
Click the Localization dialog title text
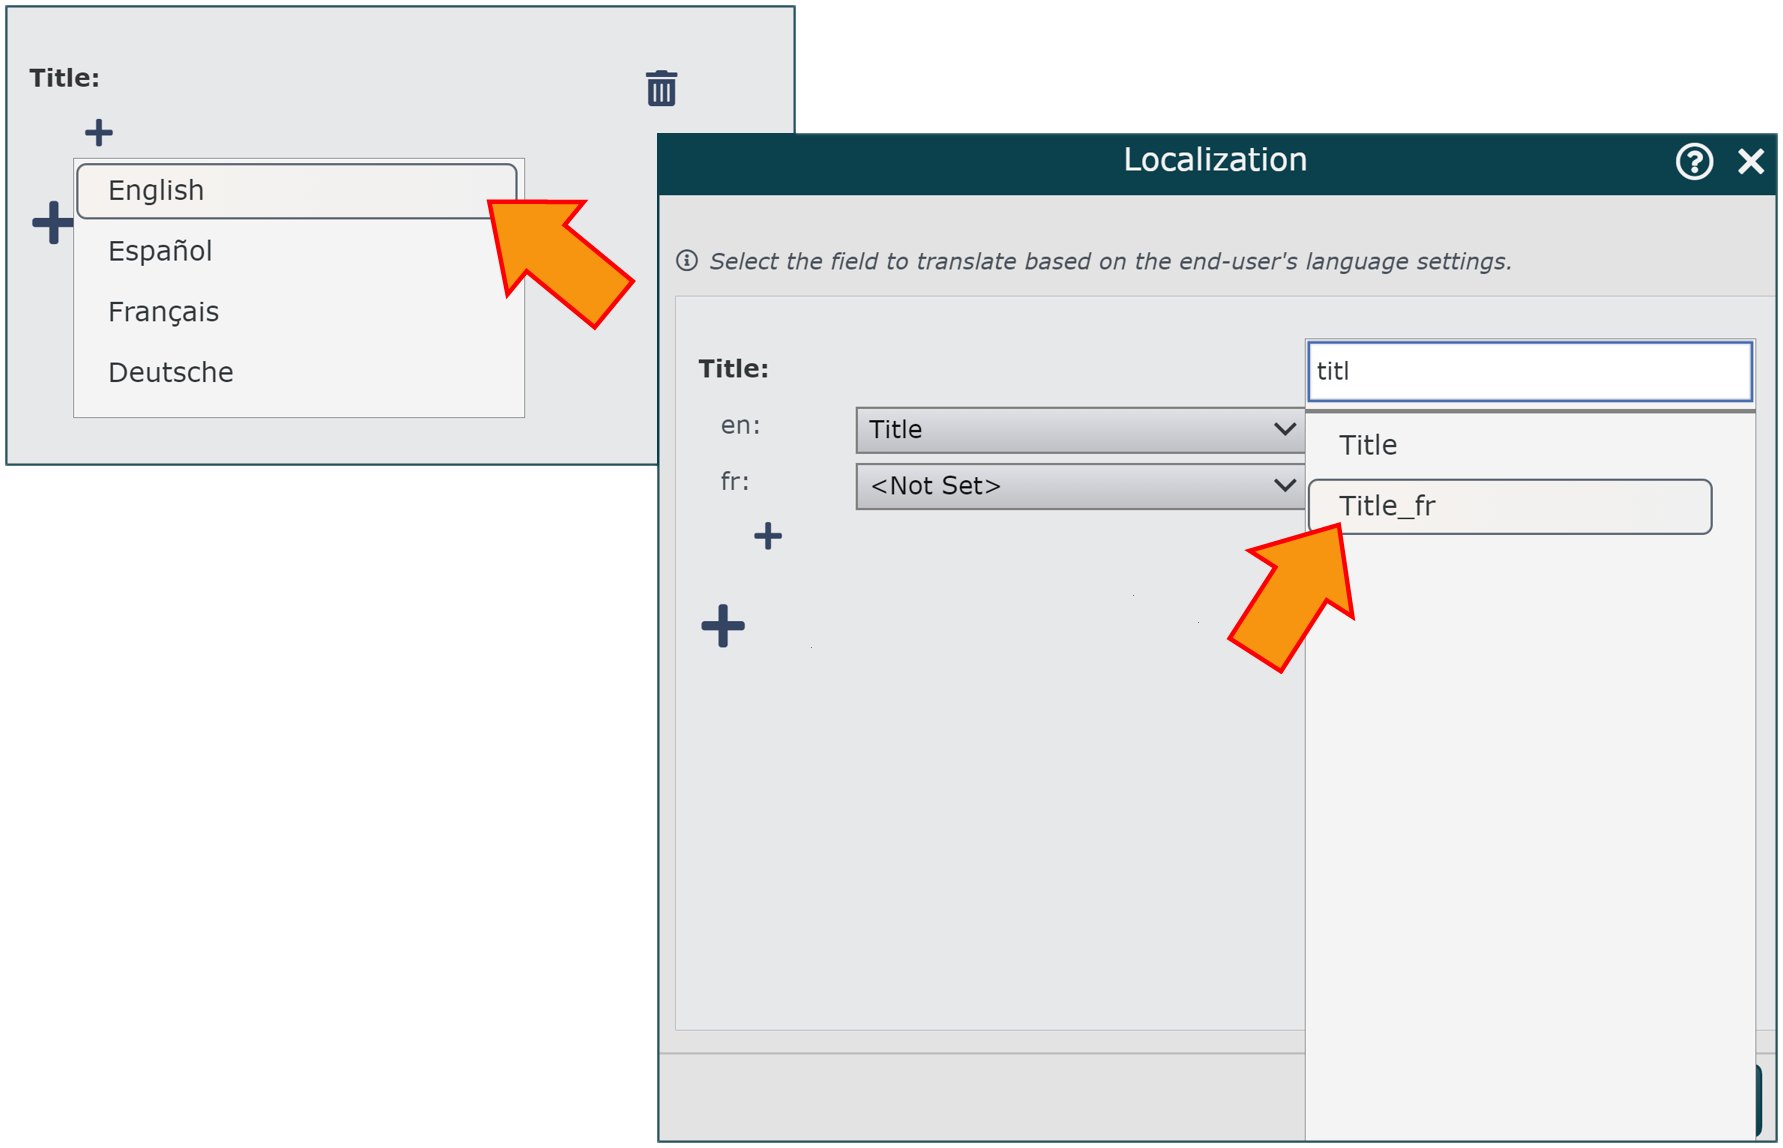[1215, 160]
